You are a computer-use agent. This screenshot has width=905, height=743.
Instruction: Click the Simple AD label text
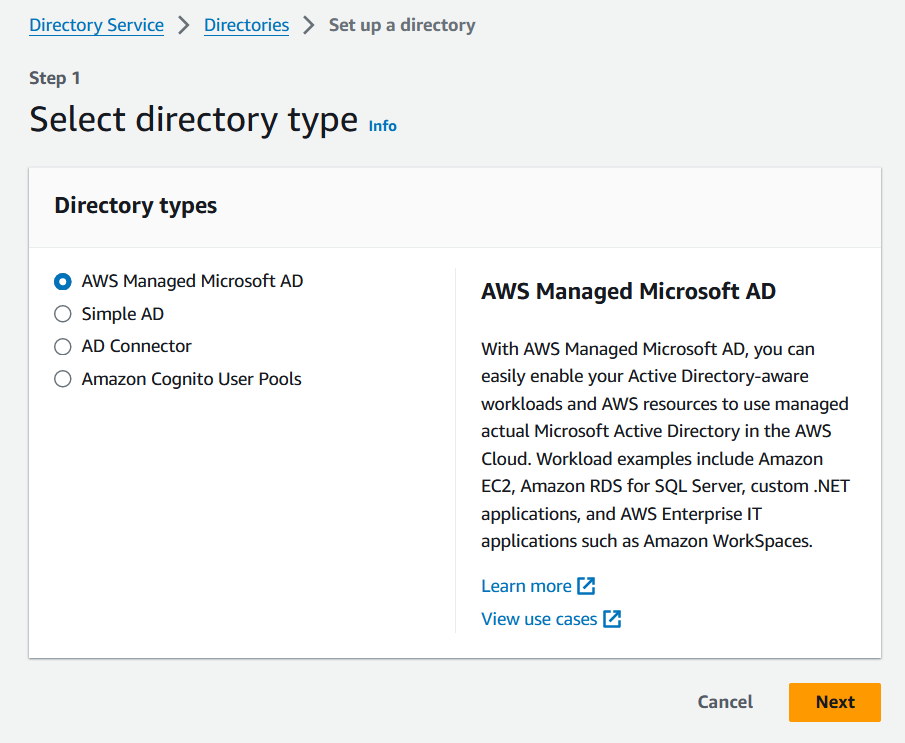coord(123,314)
